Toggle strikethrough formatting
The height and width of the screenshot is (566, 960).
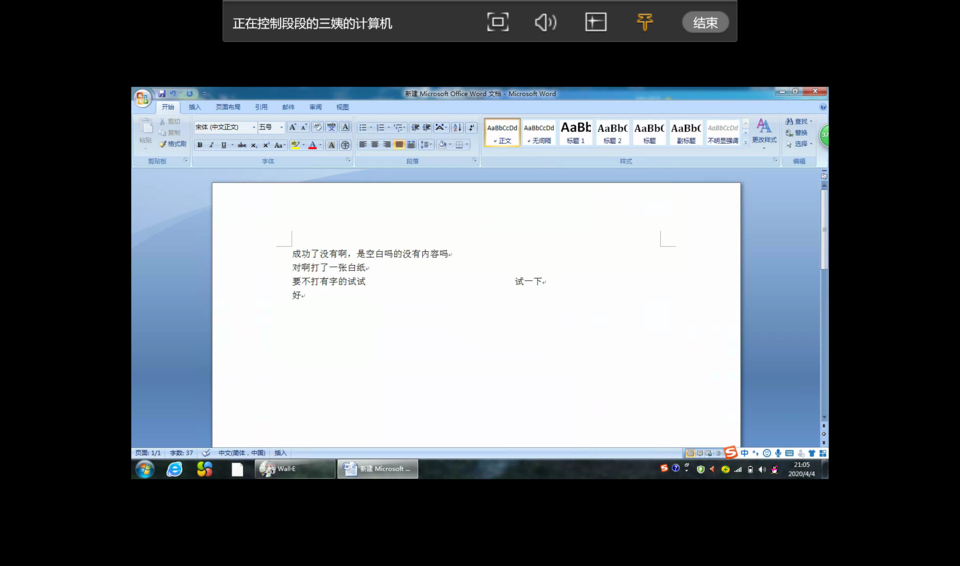click(x=242, y=145)
